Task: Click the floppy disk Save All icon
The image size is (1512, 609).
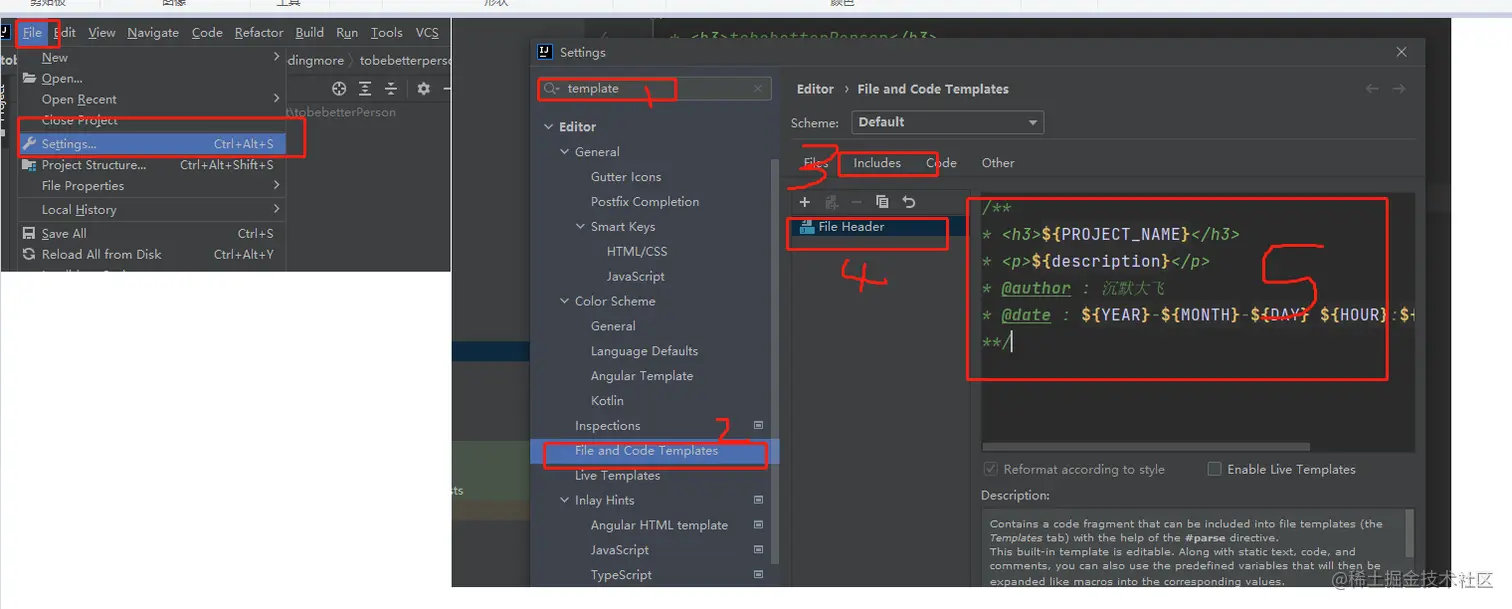Action: (x=30, y=234)
